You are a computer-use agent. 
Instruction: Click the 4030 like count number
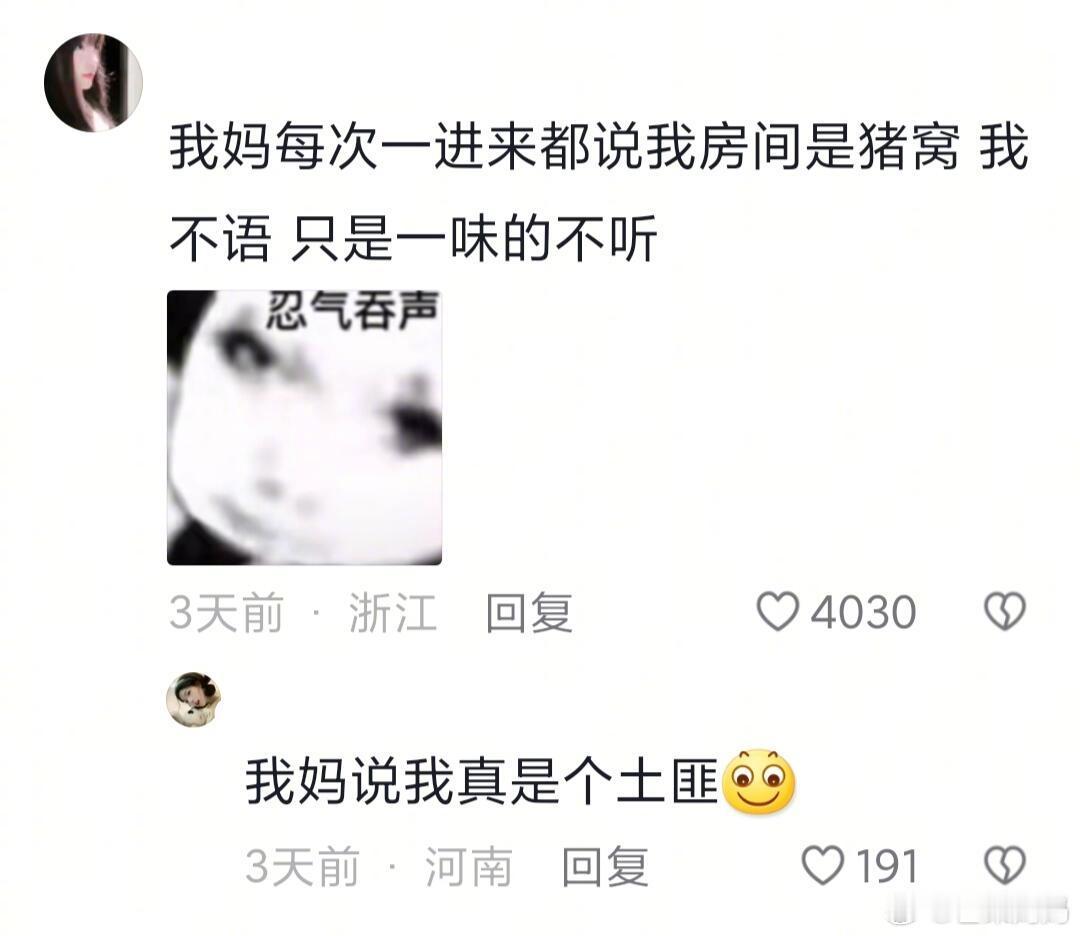pos(863,612)
